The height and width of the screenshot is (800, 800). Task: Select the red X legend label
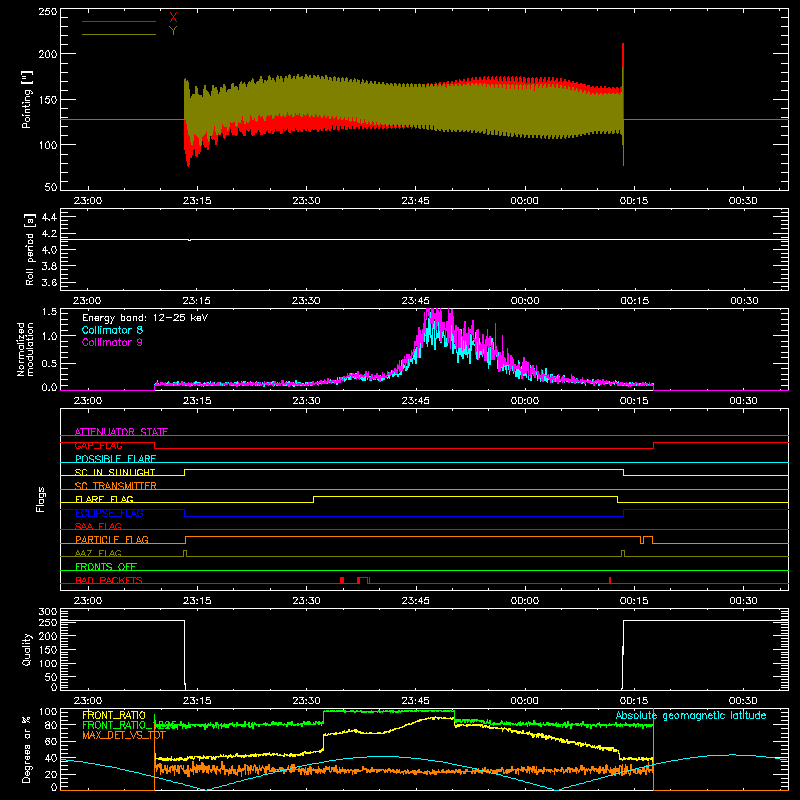tap(173, 18)
